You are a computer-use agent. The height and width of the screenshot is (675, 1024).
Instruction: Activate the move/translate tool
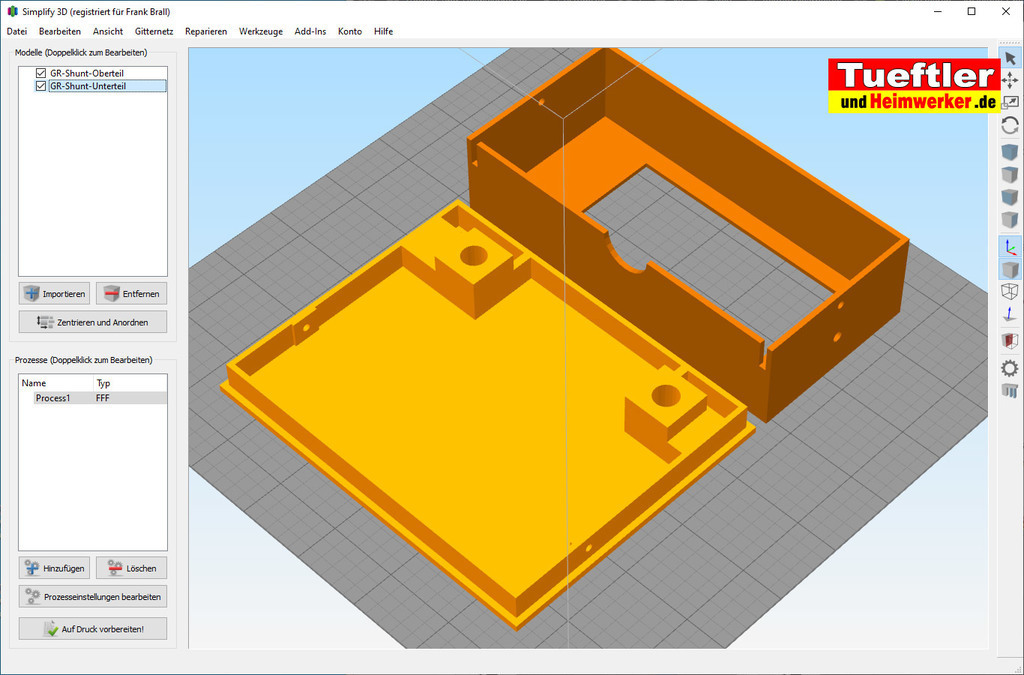1010,80
